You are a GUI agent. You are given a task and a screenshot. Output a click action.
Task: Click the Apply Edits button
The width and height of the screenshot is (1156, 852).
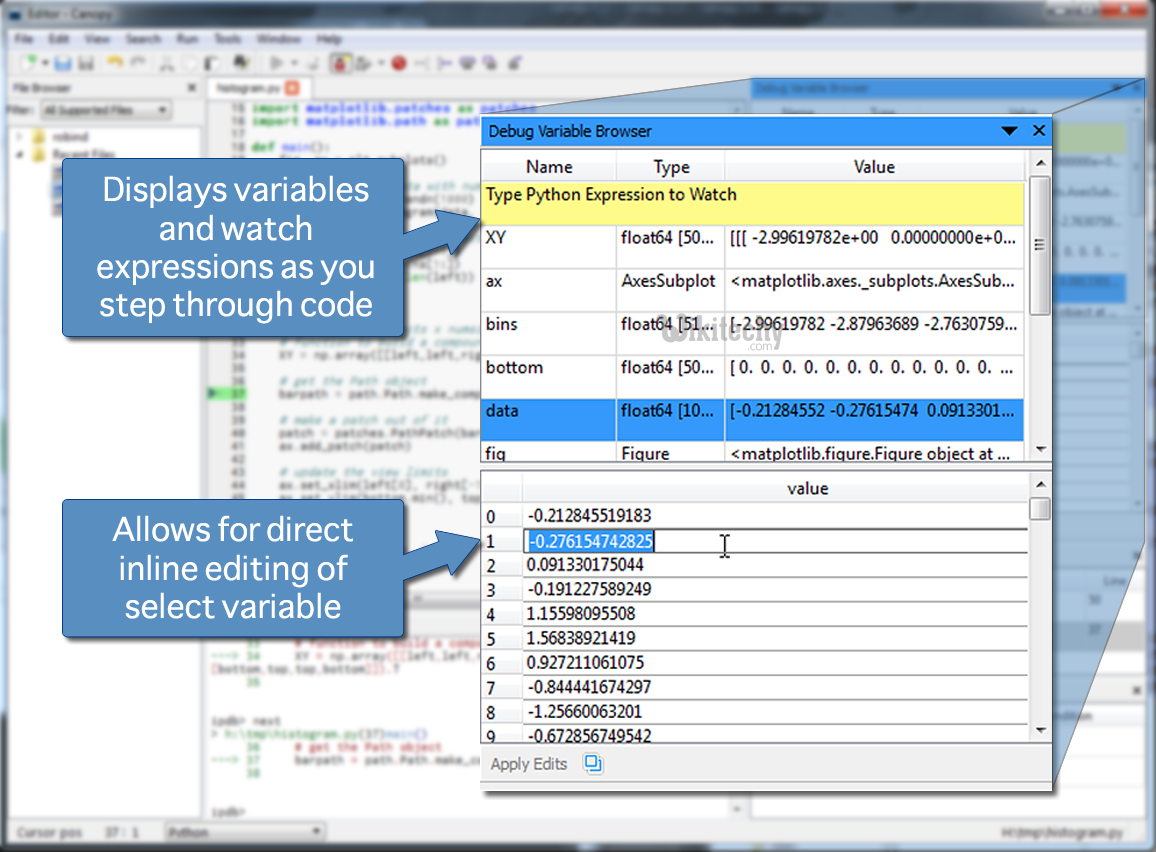coord(529,763)
